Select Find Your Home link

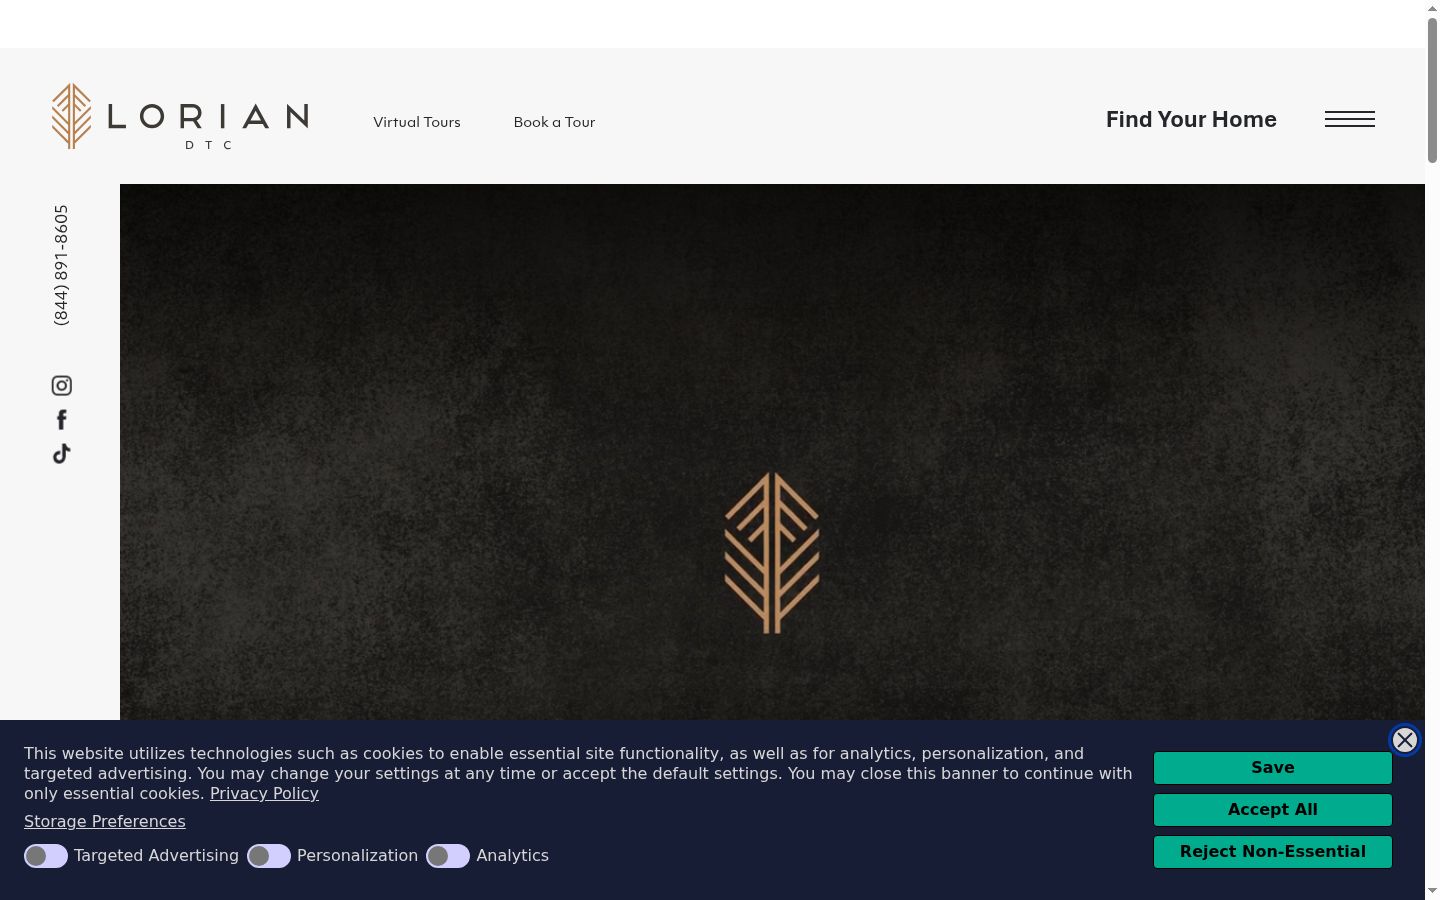point(1191,119)
